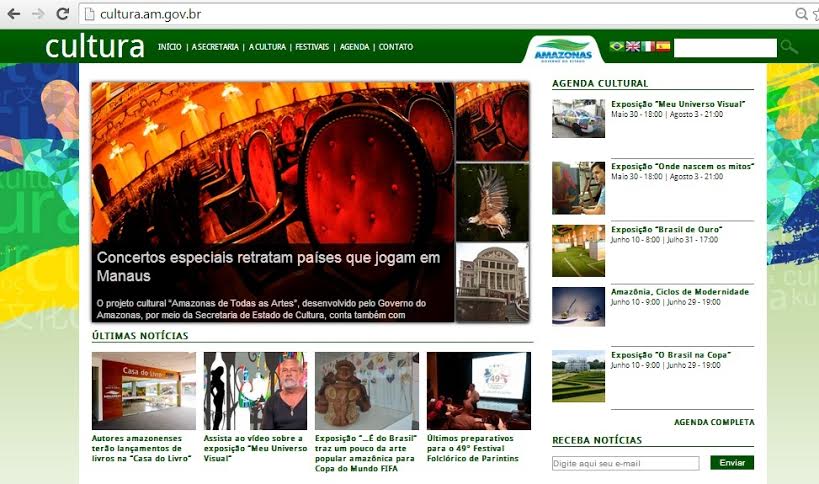Click painted car thumbnail in agenda

point(578,119)
